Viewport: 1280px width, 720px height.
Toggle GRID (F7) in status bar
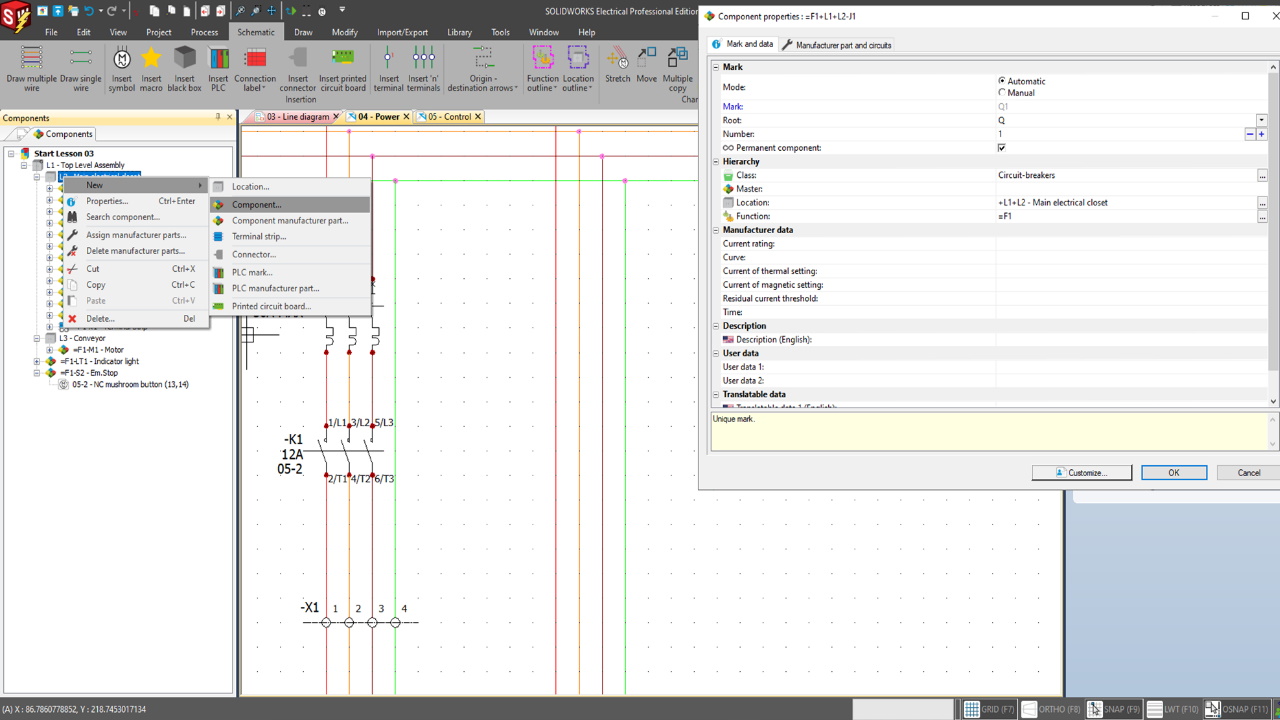(x=989, y=709)
